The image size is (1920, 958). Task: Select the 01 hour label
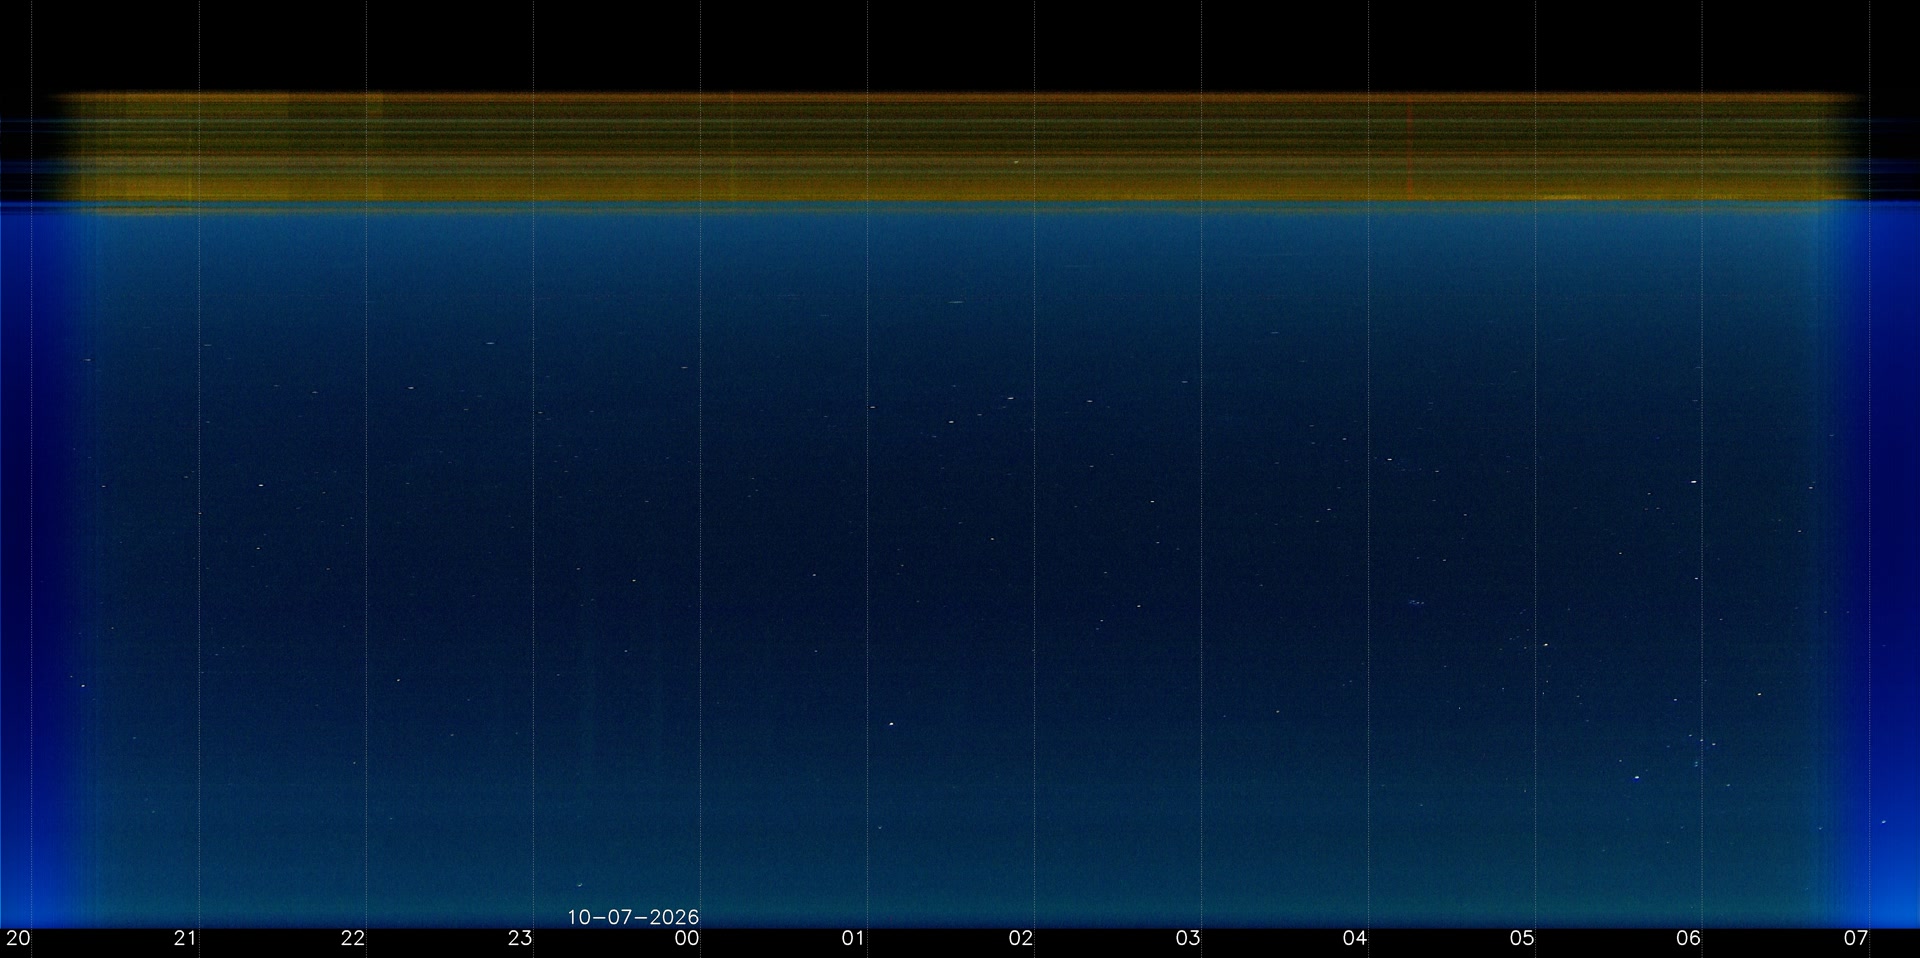[853, 938]
